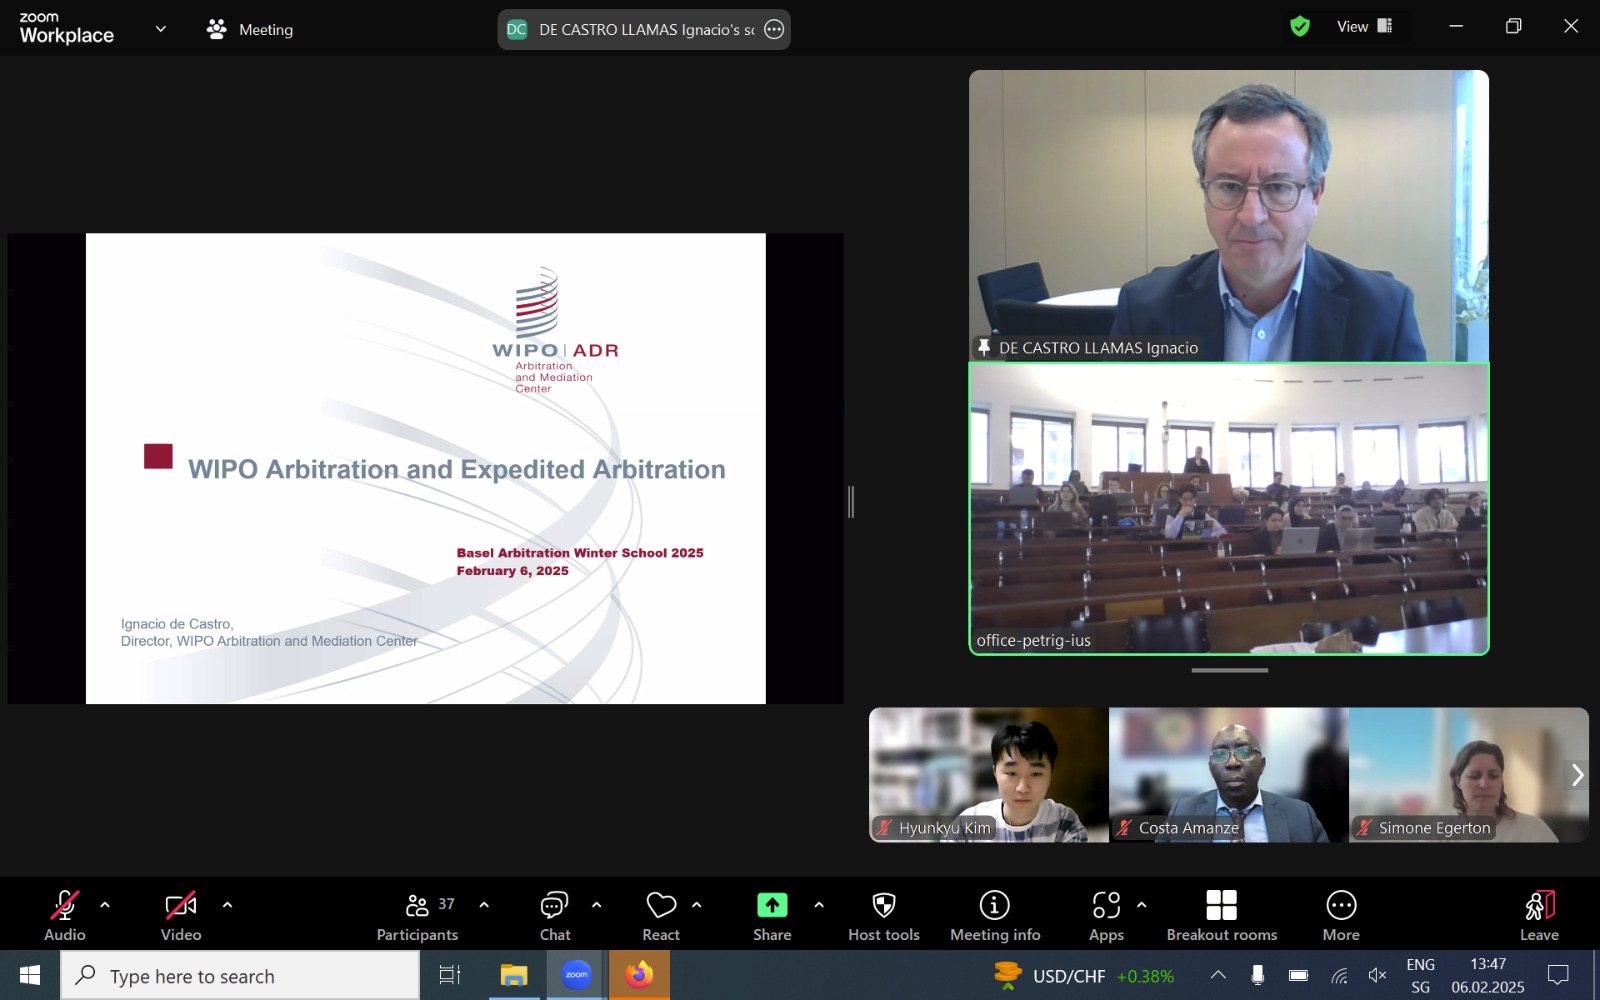Expand video options arrow next to Video
1600x1000 pixels.
228,905
